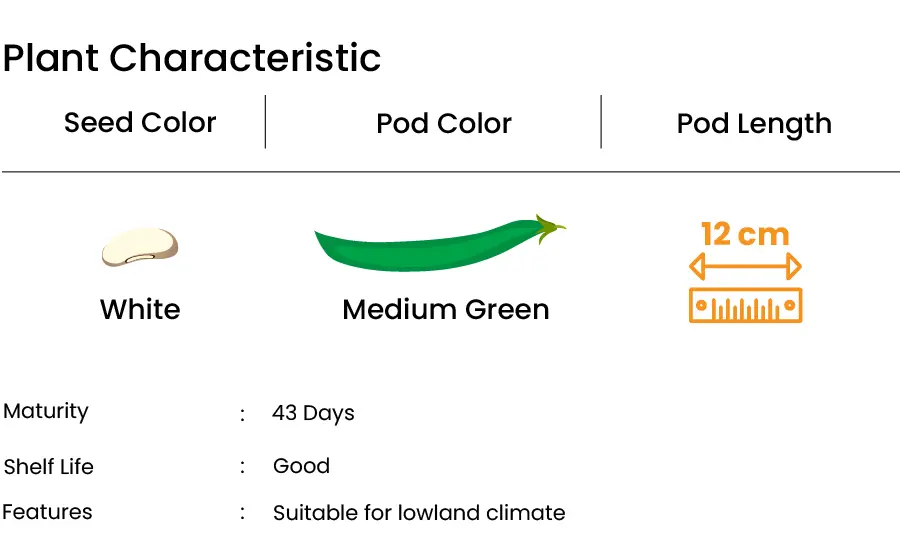Click the White seed color label

click(140, 309)
